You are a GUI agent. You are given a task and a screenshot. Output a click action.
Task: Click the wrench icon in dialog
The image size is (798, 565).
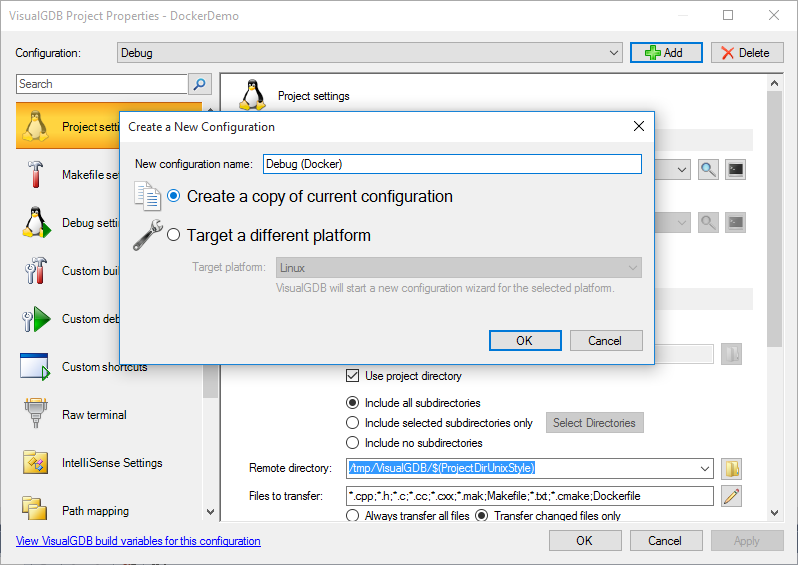click(x=148, y=235)
